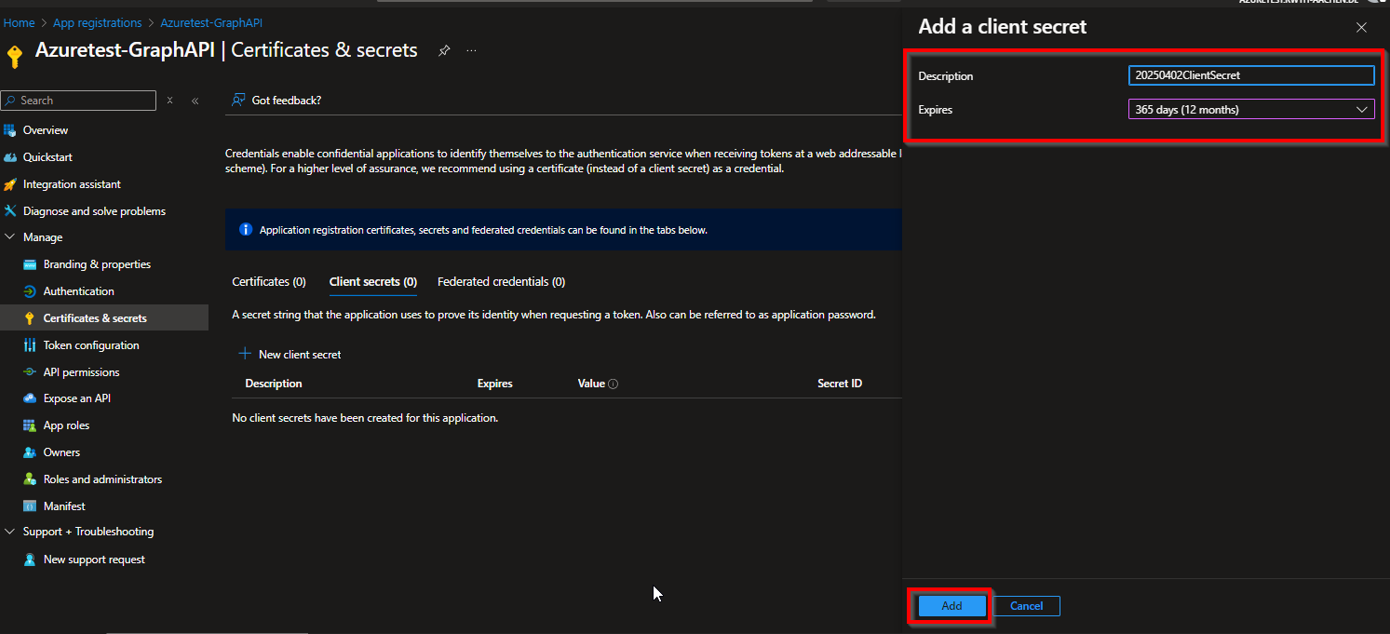Open Token configuration in sidebar
Image resolution: width=1390 pixels, height=634 pixels.
point(91,345)
